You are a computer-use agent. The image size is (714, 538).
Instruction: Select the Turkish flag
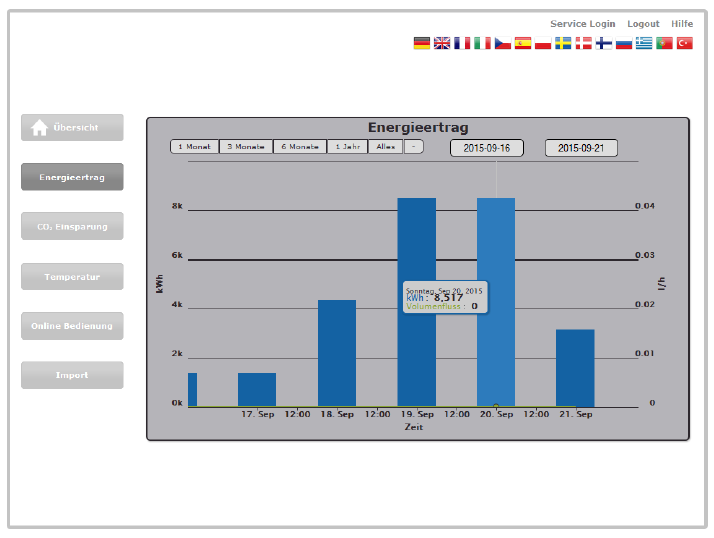[684, 43]
